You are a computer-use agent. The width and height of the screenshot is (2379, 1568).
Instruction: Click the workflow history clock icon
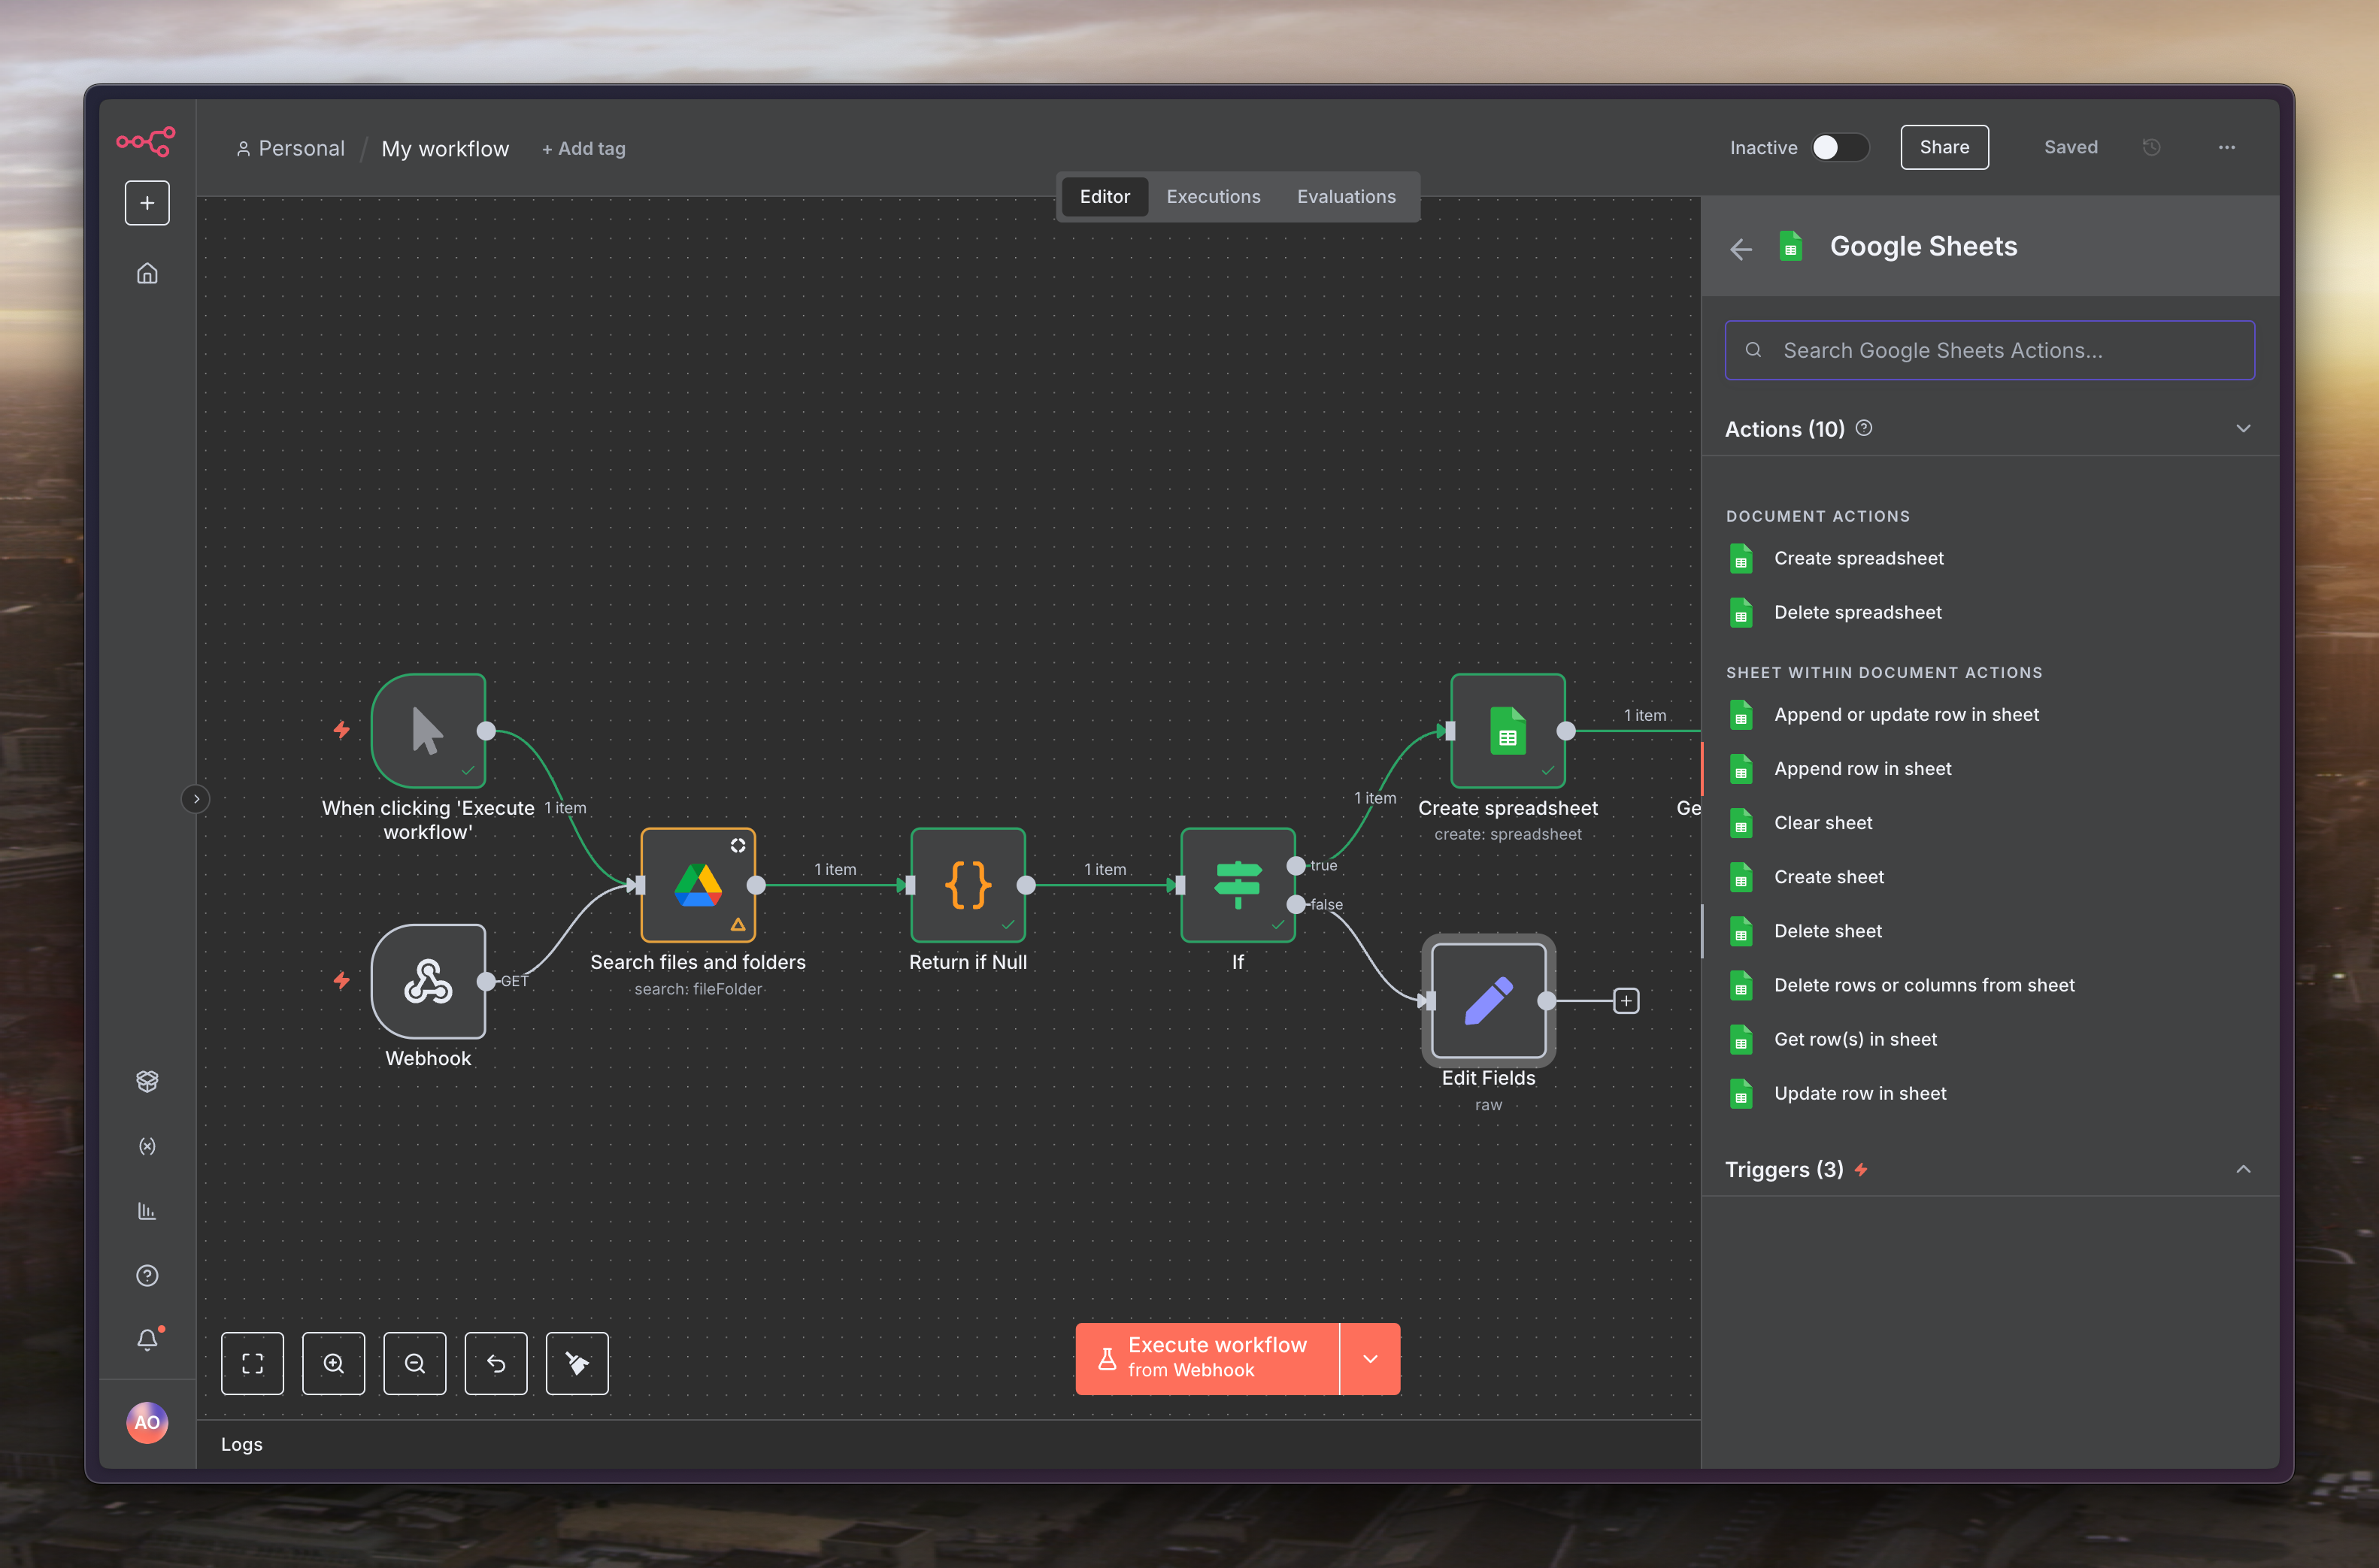tap(2152, 147)
